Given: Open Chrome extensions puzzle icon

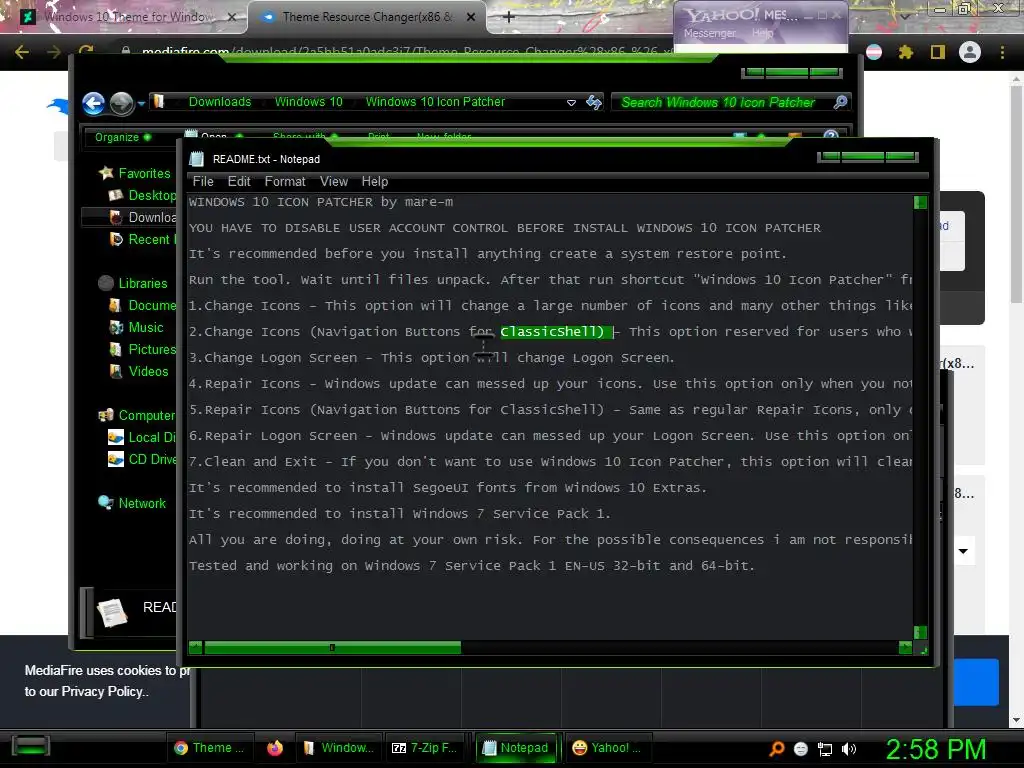Looking at the screenshot, I should click(x=906, y=52).
